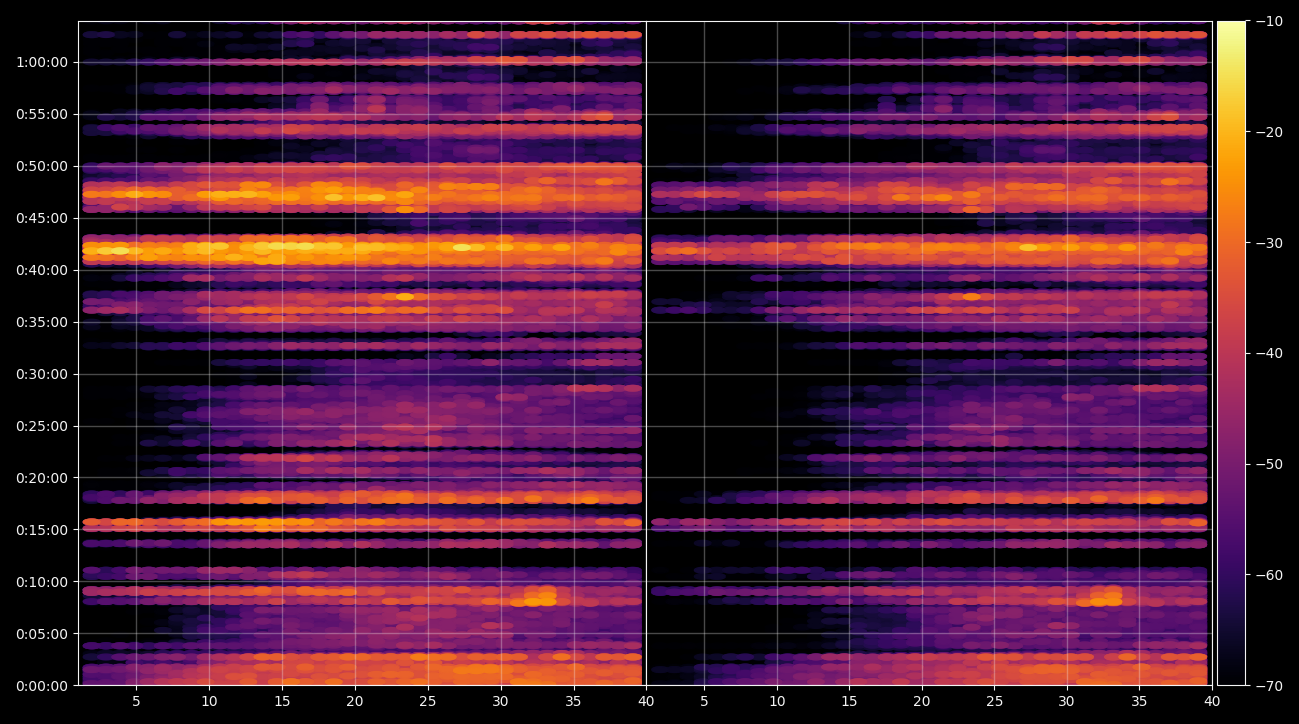Click the −60 colorbar tick label
Screen dimensions: 1299x724
1269,575
